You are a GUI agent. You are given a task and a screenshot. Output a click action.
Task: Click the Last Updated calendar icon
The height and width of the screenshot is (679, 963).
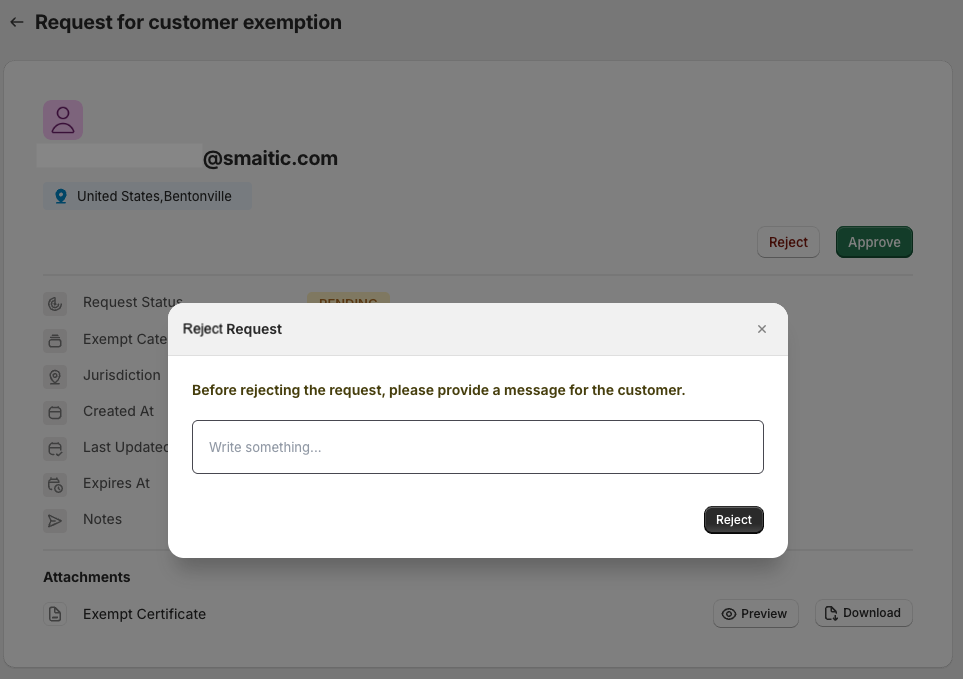tap(55, 449)
